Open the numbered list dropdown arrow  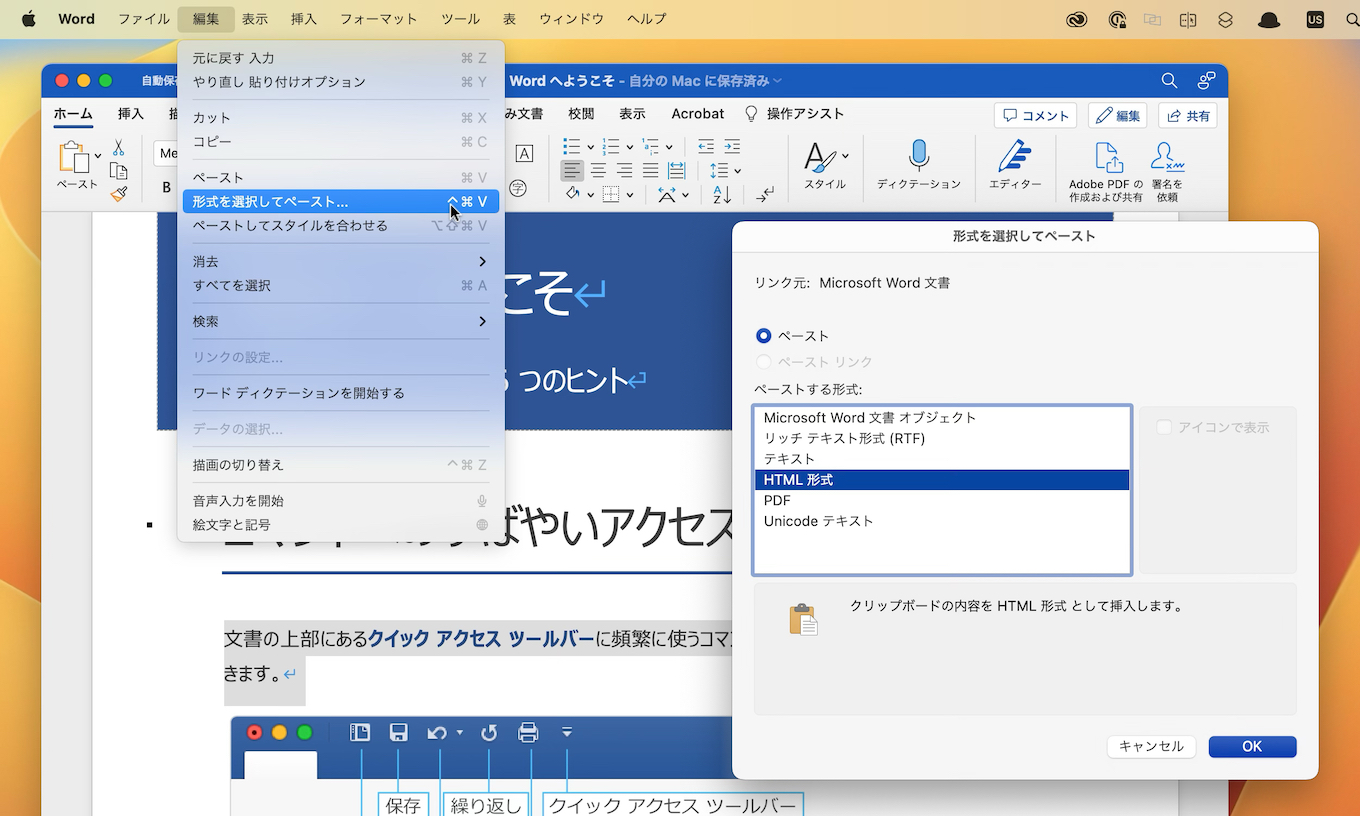tap(629, 147)
